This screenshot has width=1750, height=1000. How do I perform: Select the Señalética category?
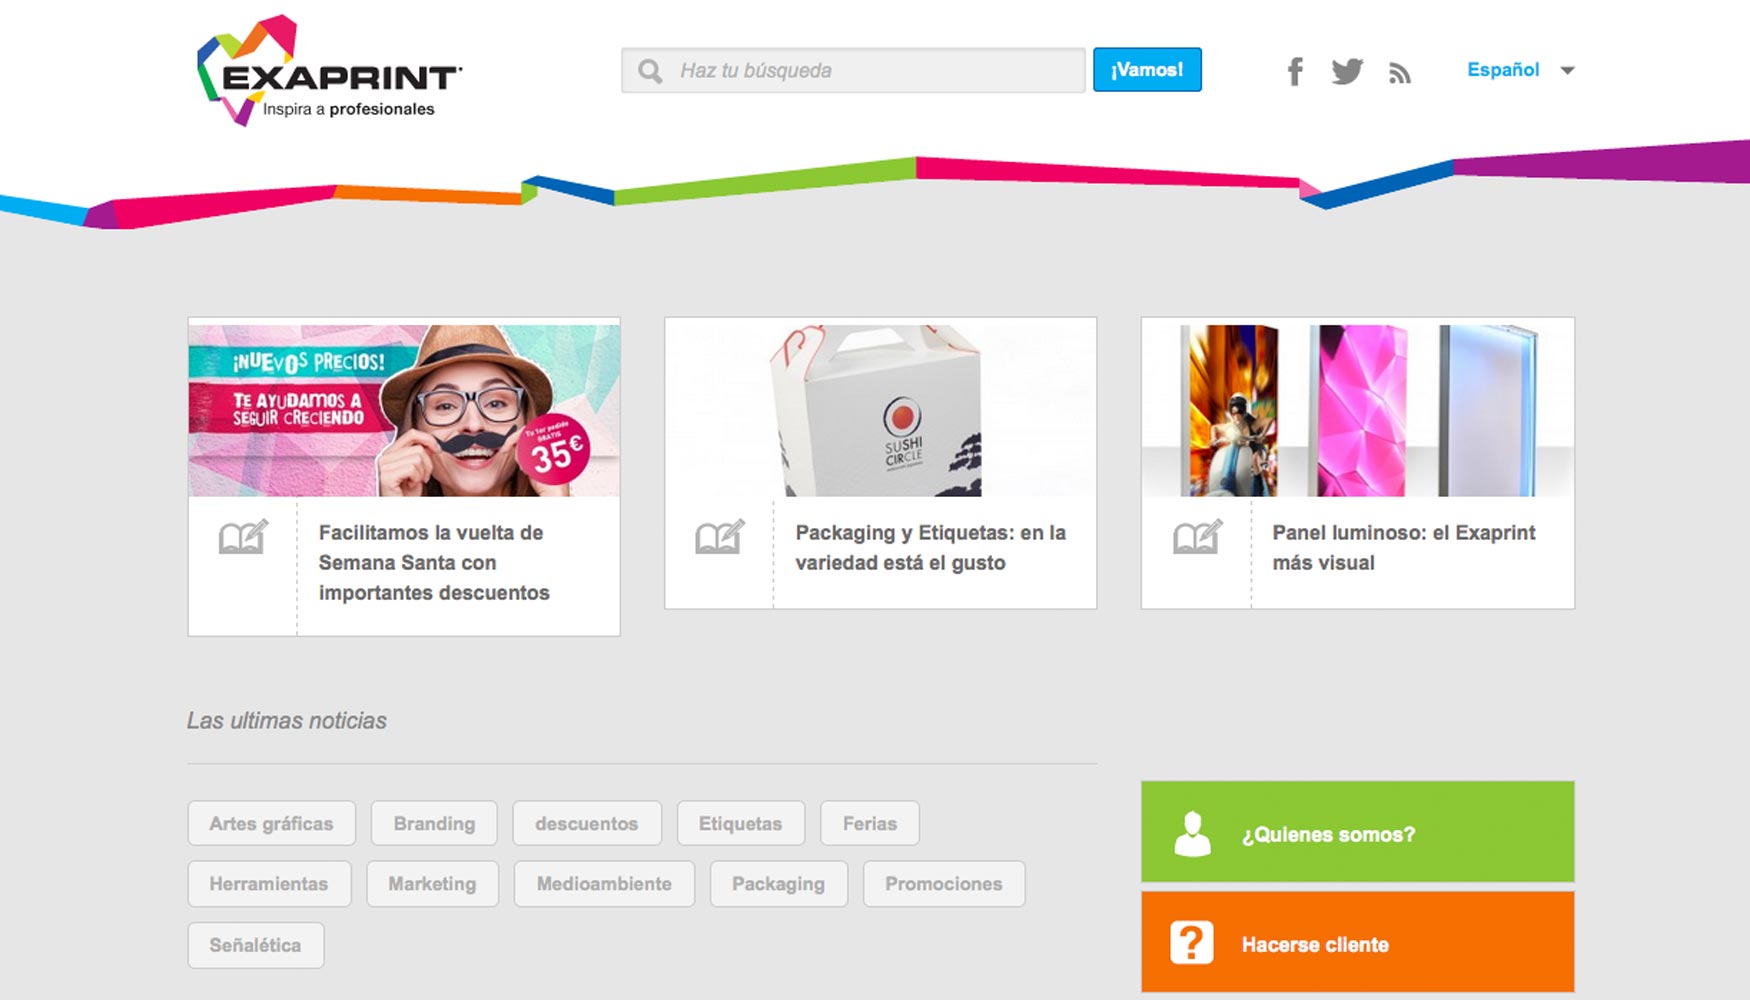pos(256,944)
